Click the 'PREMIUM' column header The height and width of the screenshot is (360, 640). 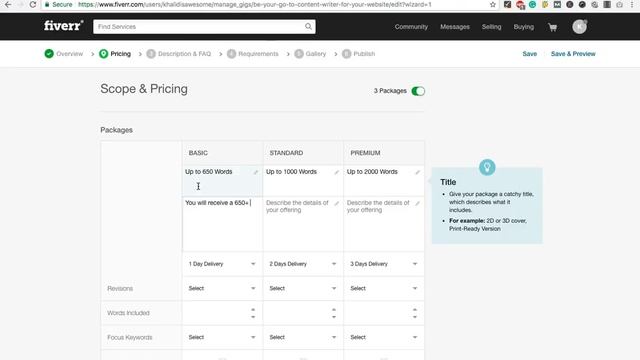(x=365, y=153)
